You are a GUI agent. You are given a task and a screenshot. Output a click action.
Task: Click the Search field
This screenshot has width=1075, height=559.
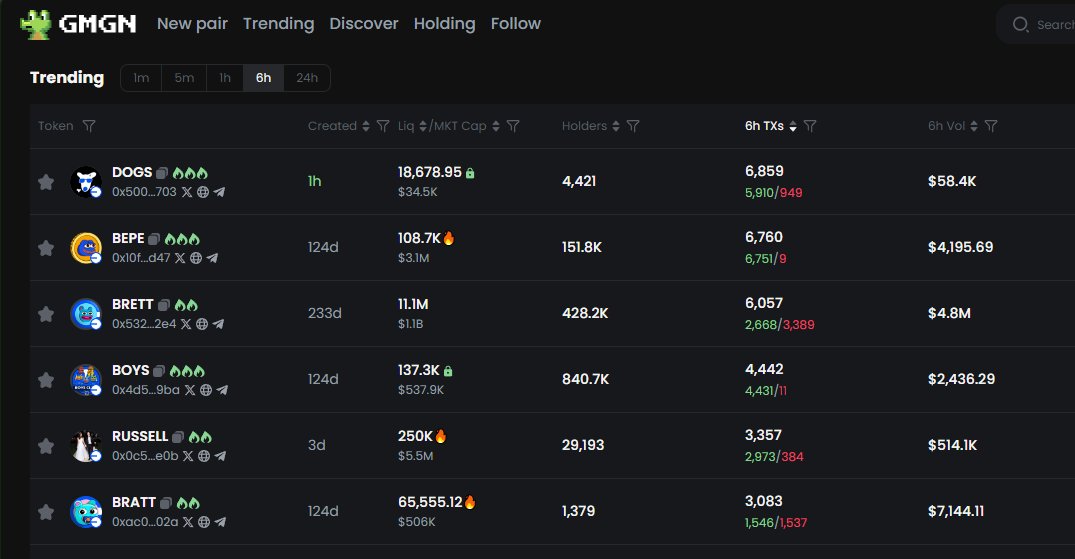[x=1037, y=25]
